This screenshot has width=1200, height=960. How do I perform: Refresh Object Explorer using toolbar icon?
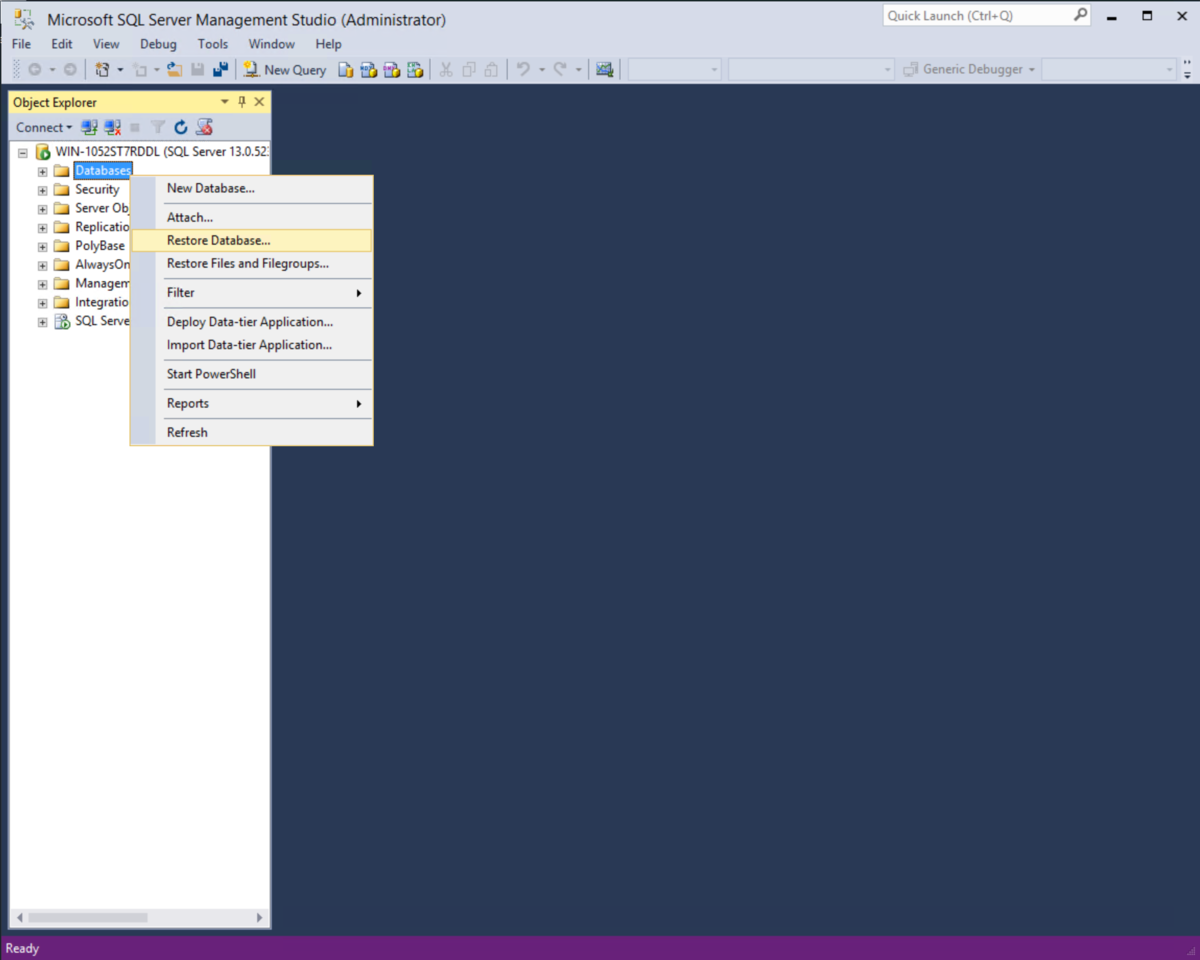click(x=181, y=127)
